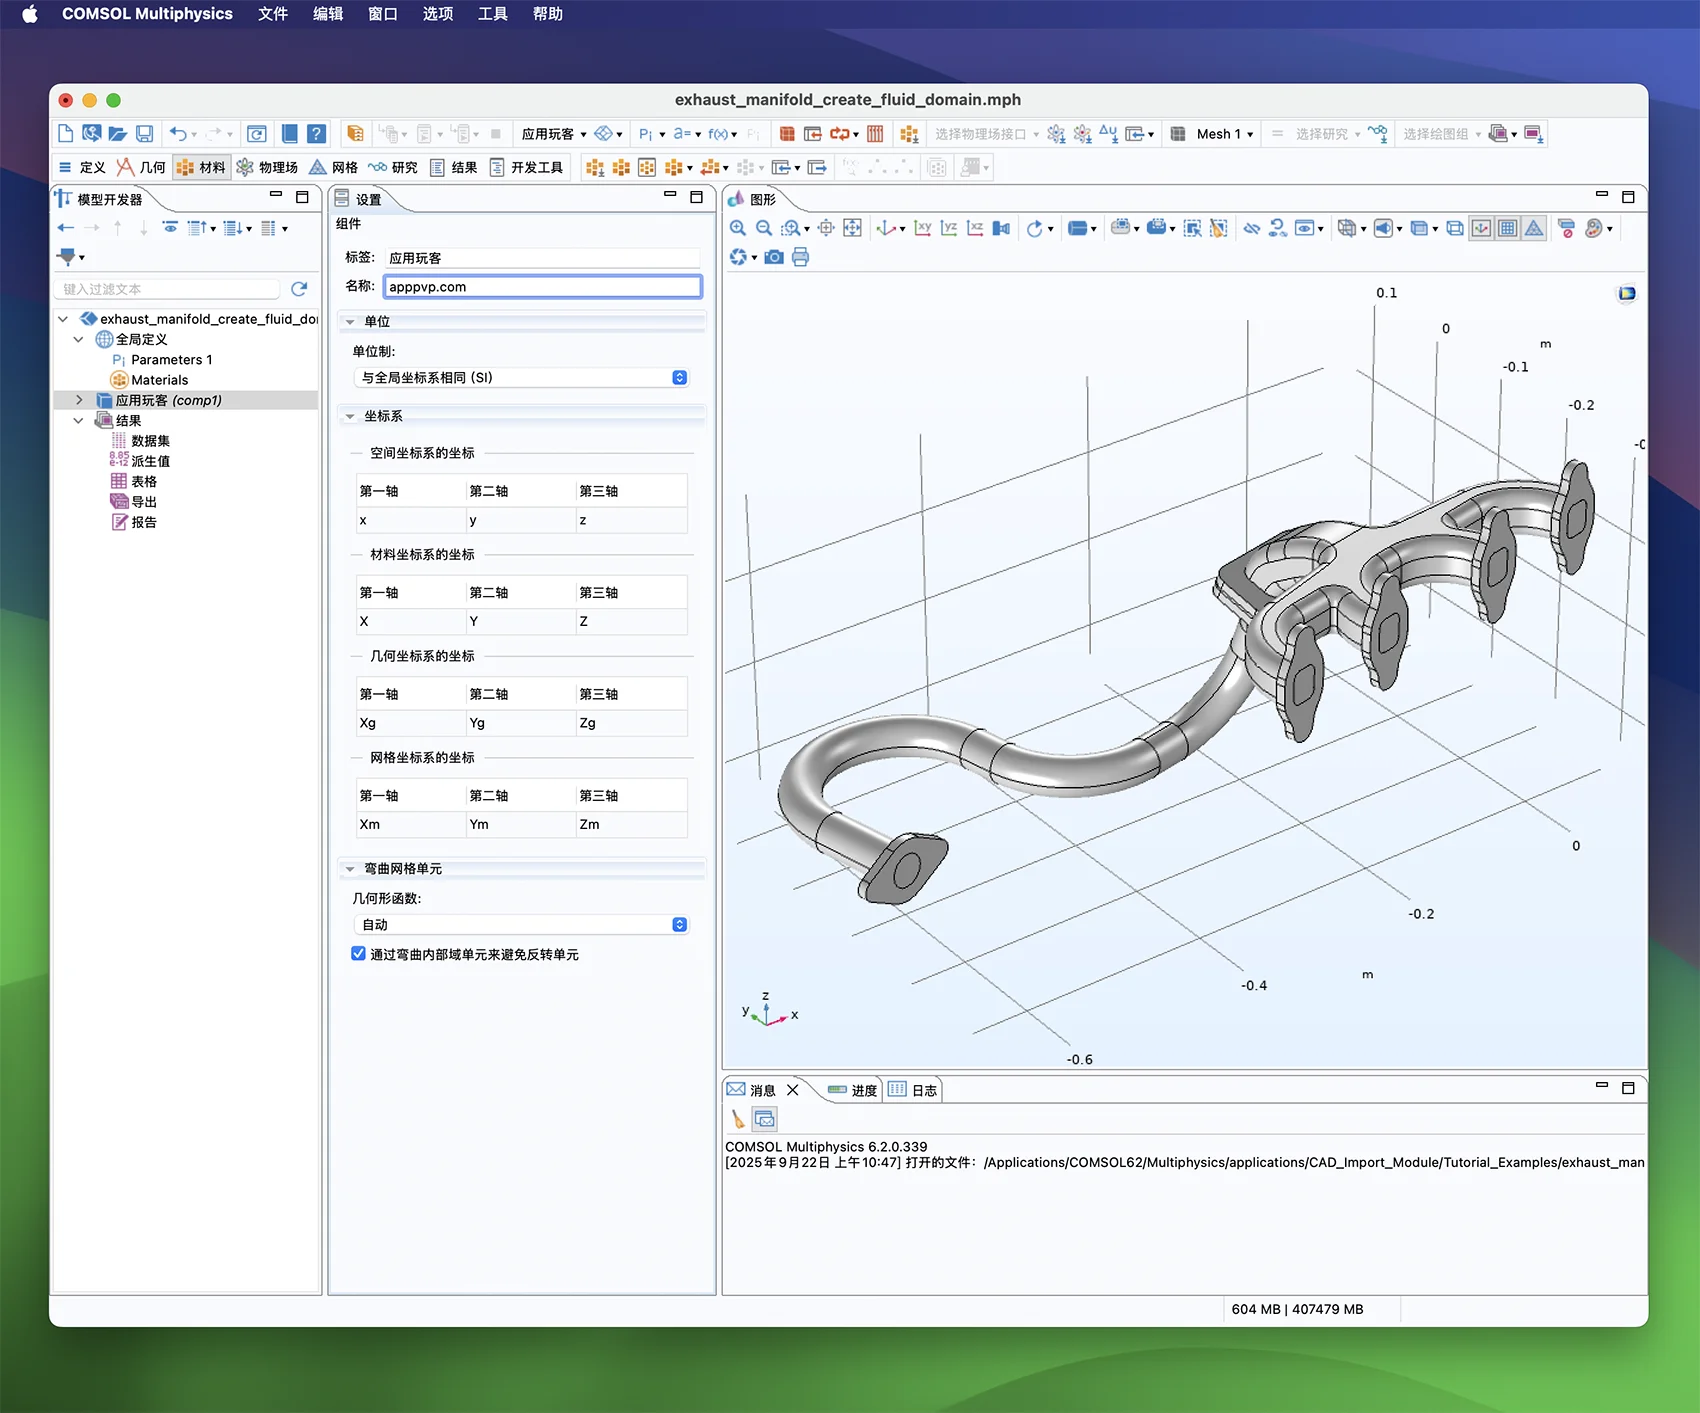
Task: Click the 标签 text field
Action: click(543, 258)
